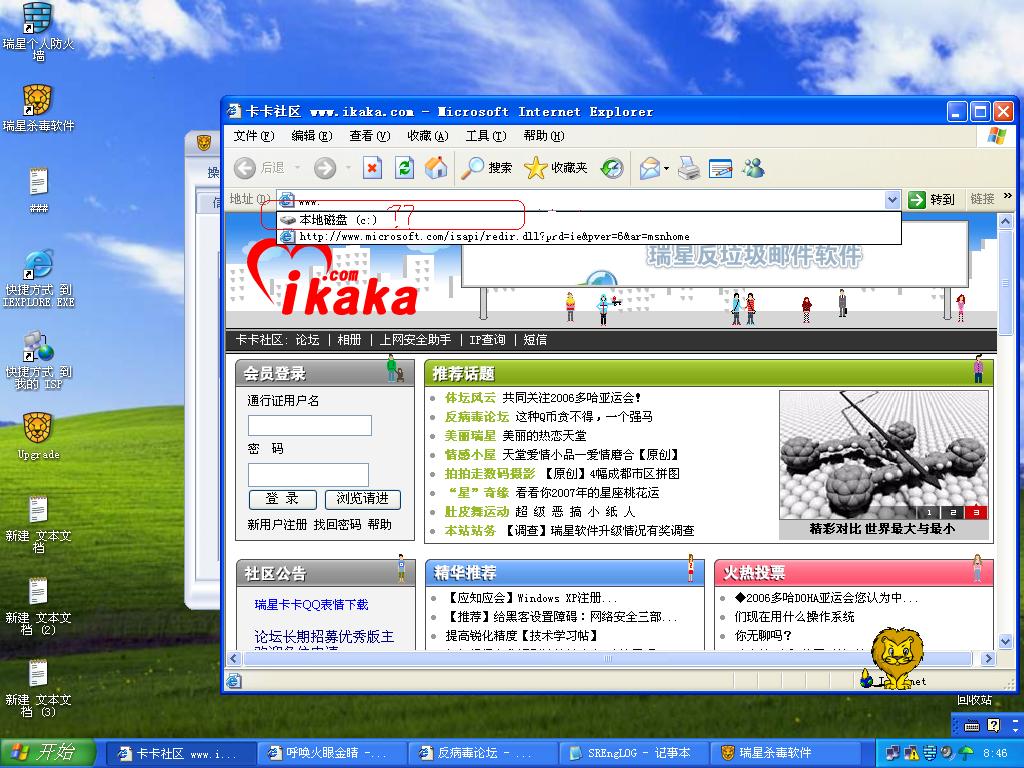Open History clock icon in toolbar
Screen dimensions: 1024x768
point(612,168)
